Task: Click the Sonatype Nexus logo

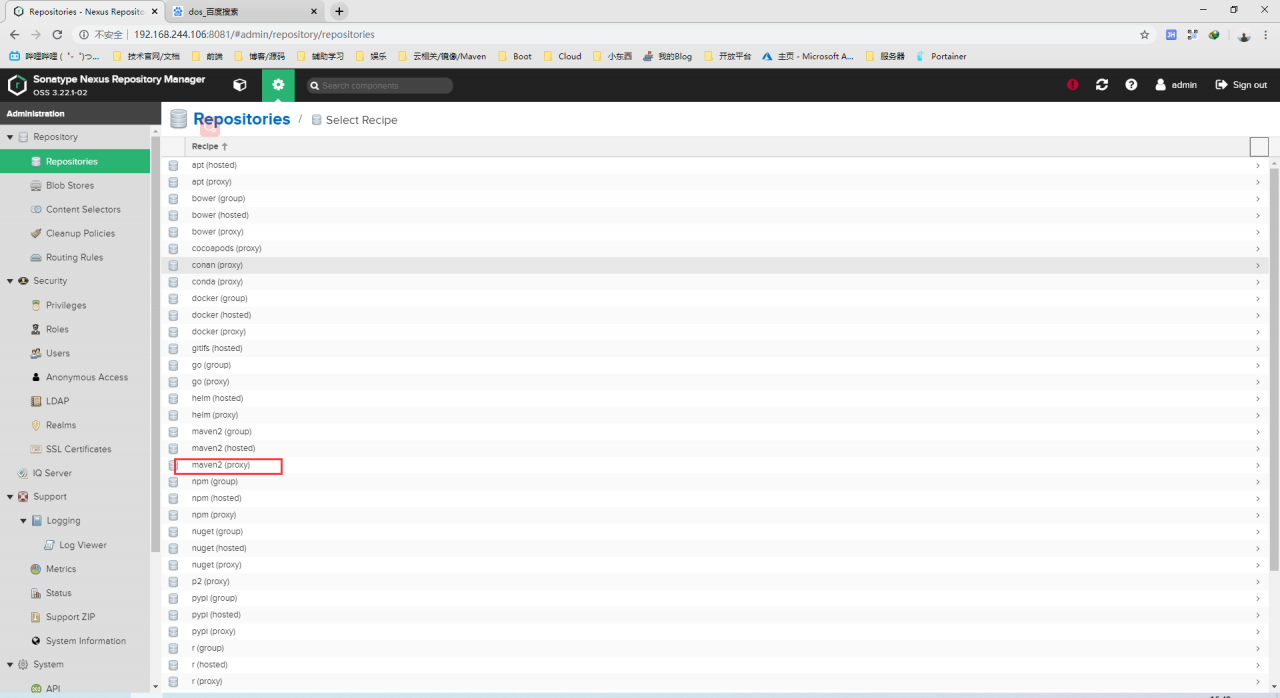Action: click(17, 85)
